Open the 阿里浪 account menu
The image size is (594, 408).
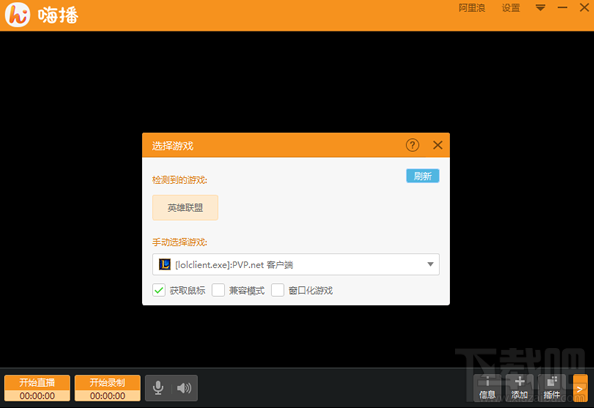[x=472, y=8]
